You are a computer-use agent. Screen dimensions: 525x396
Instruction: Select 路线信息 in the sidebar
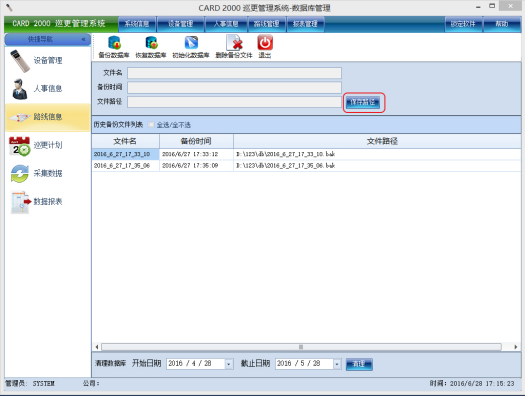48,117
